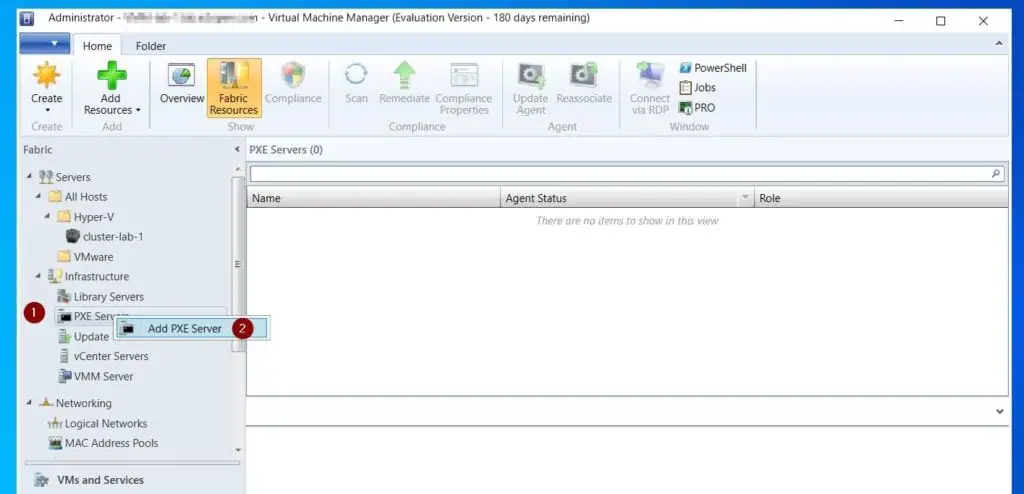Open the Agent Status column filter dropdown

coord(745,197)
